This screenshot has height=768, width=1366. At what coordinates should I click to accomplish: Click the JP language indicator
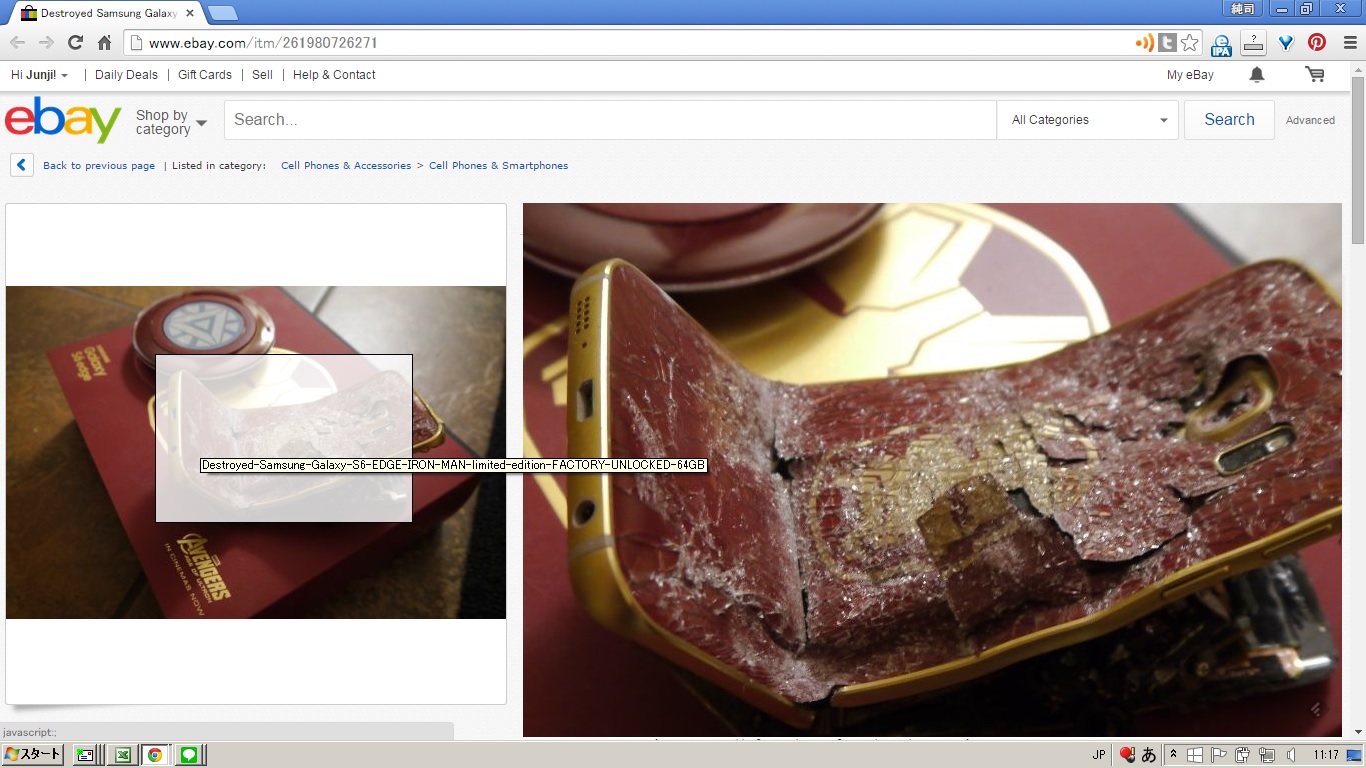click(1099, 755)
